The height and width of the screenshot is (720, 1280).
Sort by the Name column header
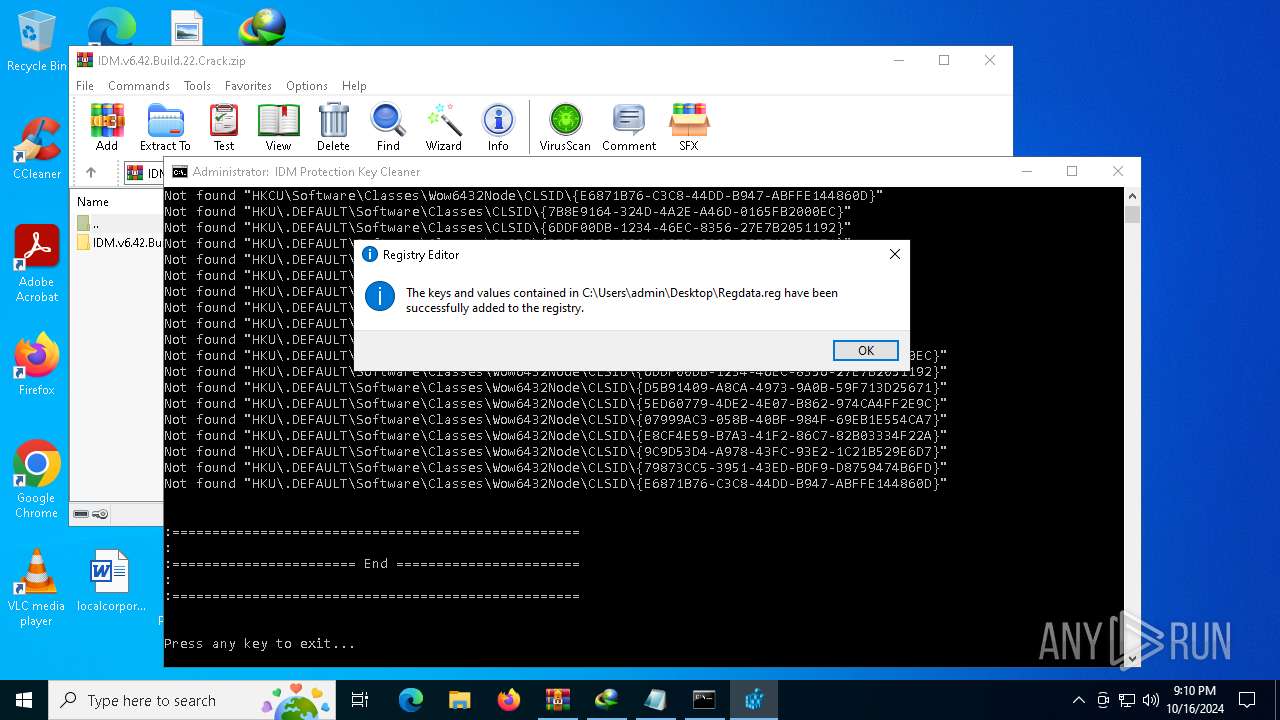(93, 201)
